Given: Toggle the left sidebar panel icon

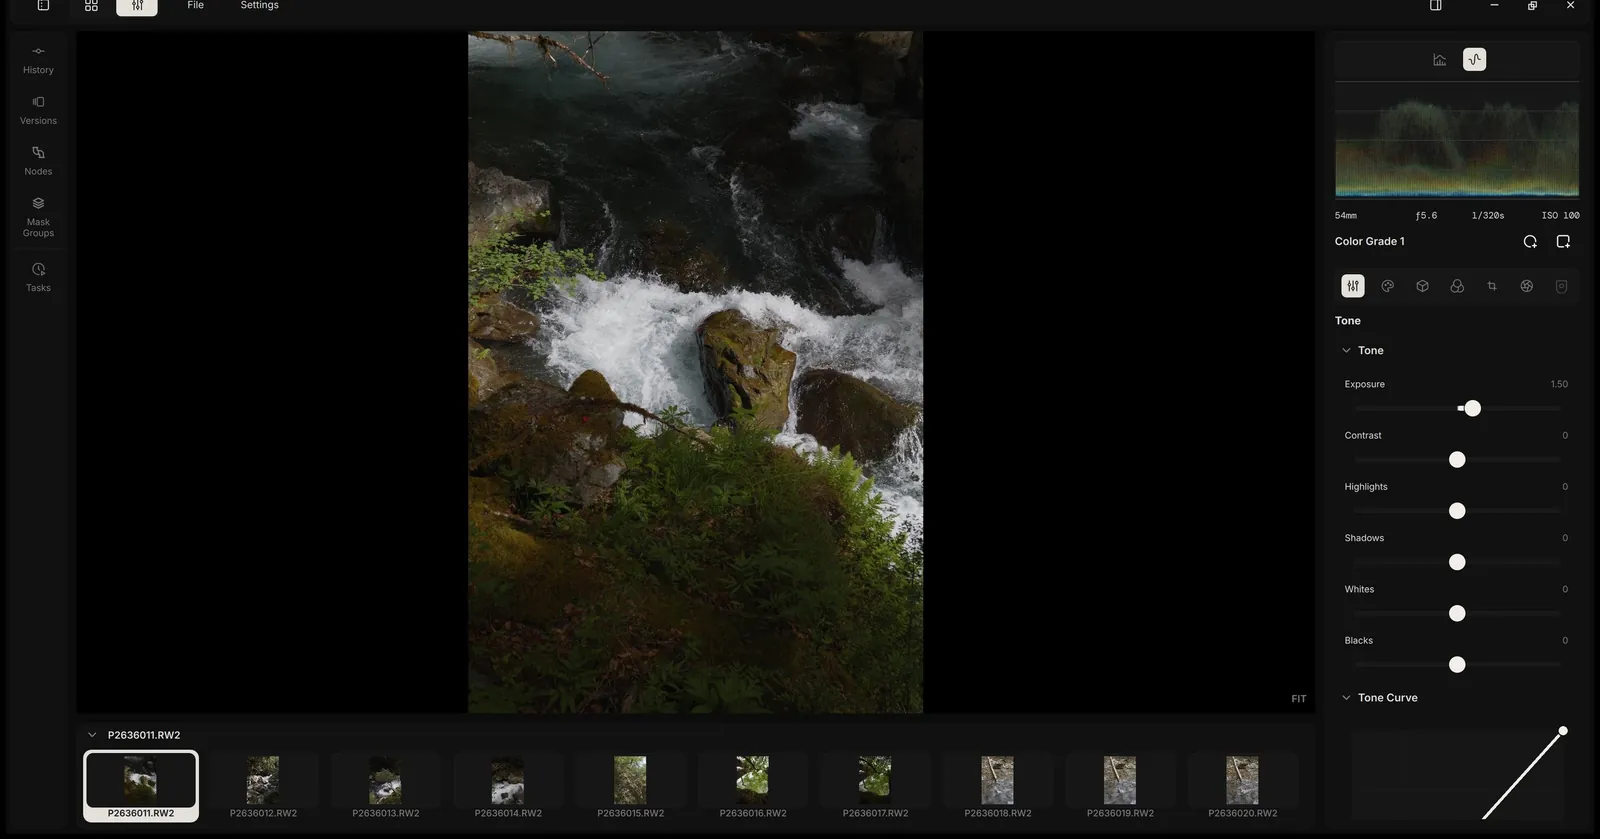Looking at the screenshot, I should point(43,5).
